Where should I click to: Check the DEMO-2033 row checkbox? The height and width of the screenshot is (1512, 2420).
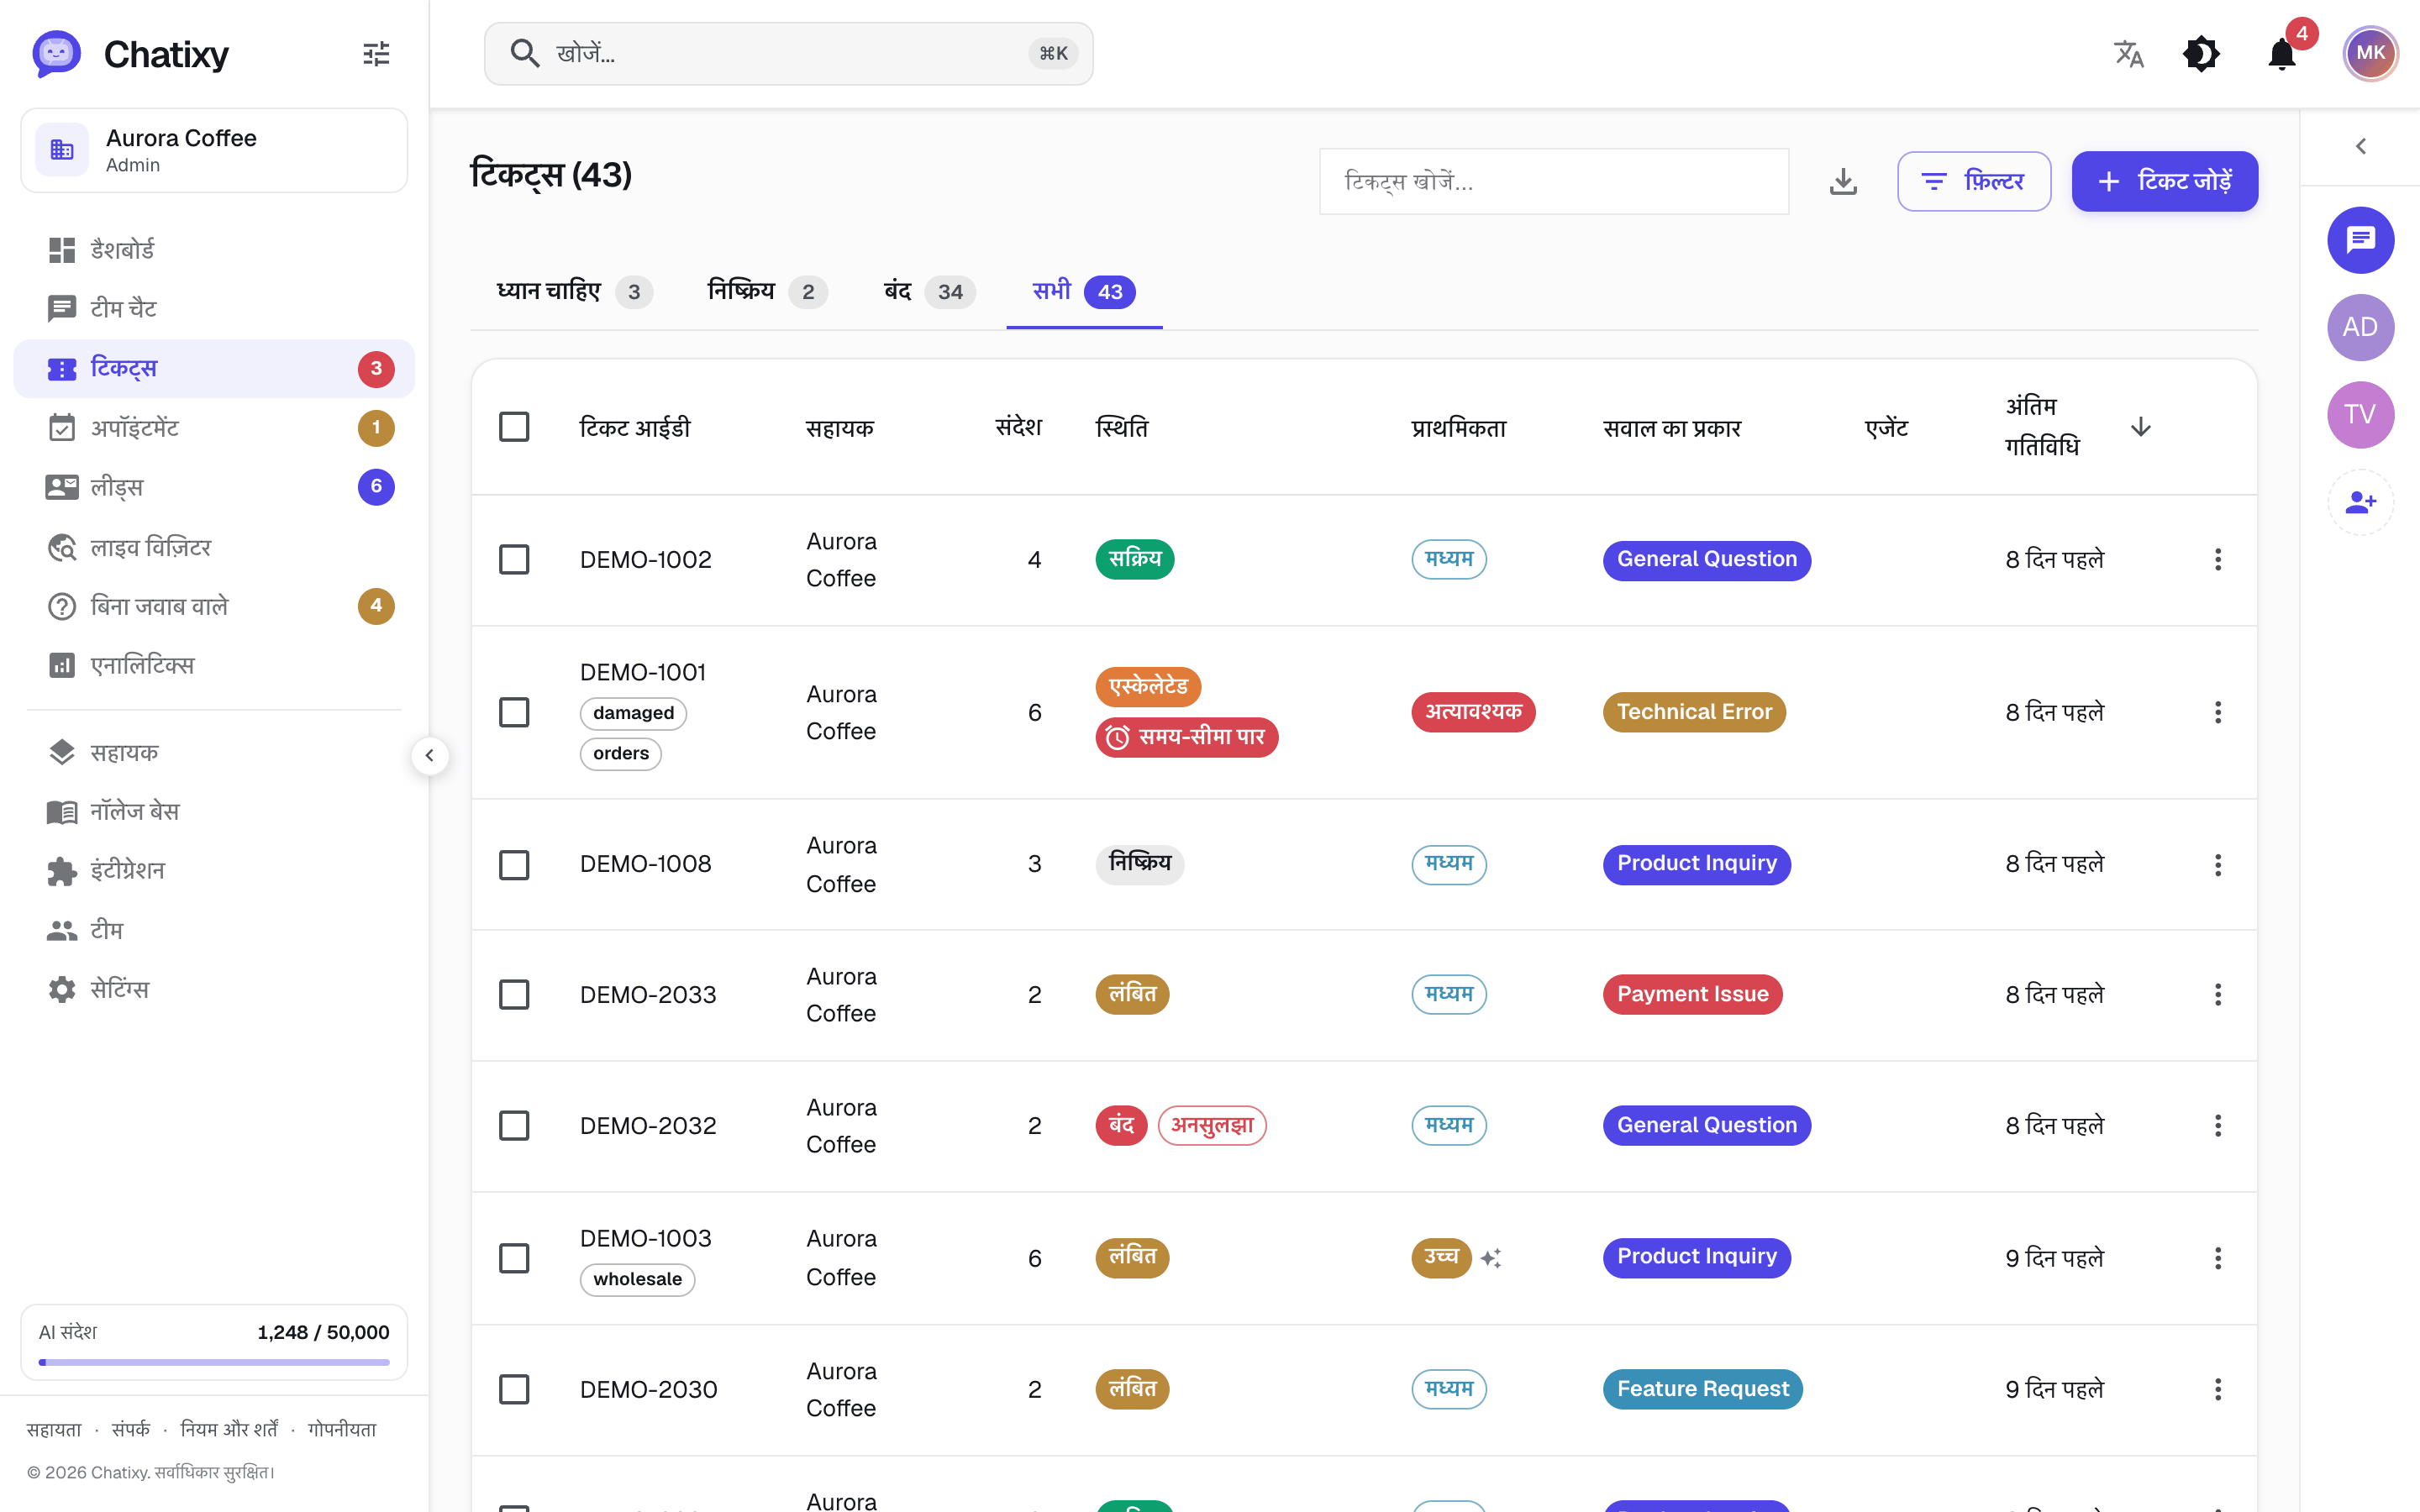point(514,995)
